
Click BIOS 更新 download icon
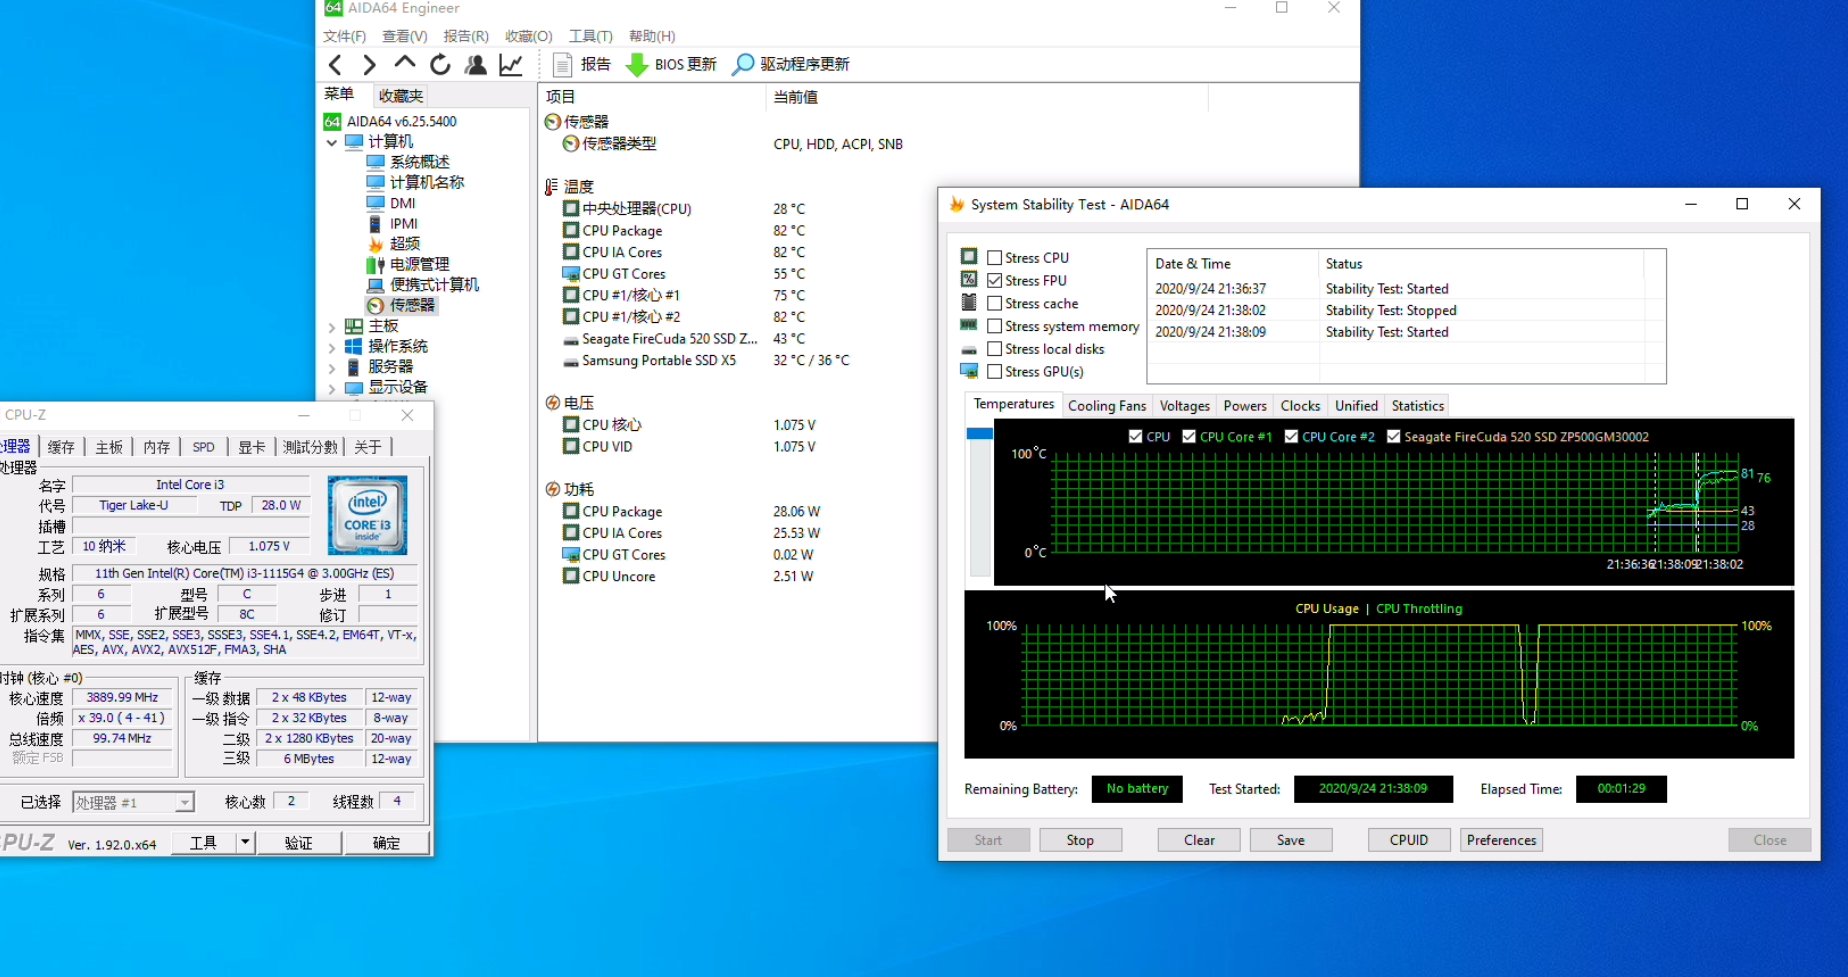pyautogui.click(x=636, y=65)
